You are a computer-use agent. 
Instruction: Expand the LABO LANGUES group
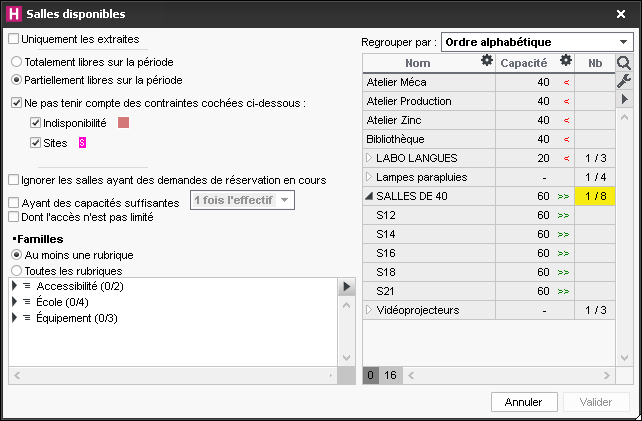[368, 158]
